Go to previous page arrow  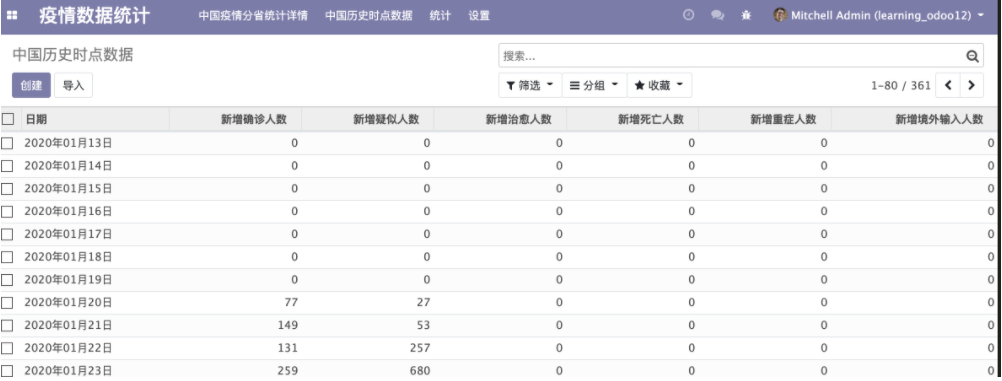point(948,85)
